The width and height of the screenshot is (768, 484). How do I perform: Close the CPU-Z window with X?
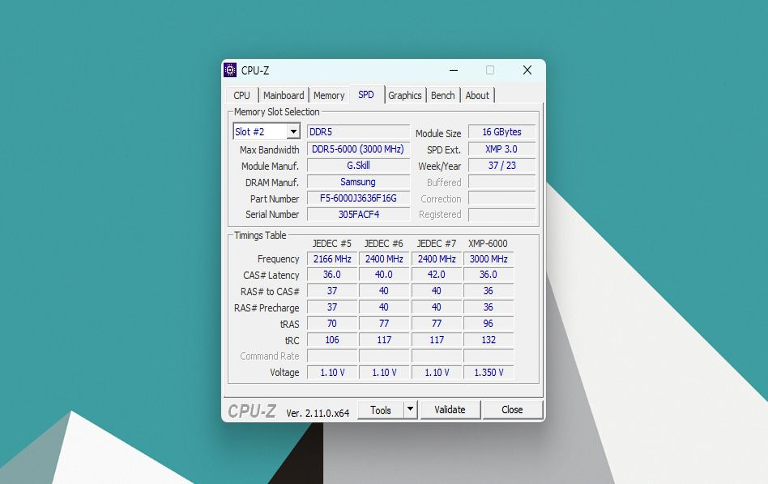point(527,70)
